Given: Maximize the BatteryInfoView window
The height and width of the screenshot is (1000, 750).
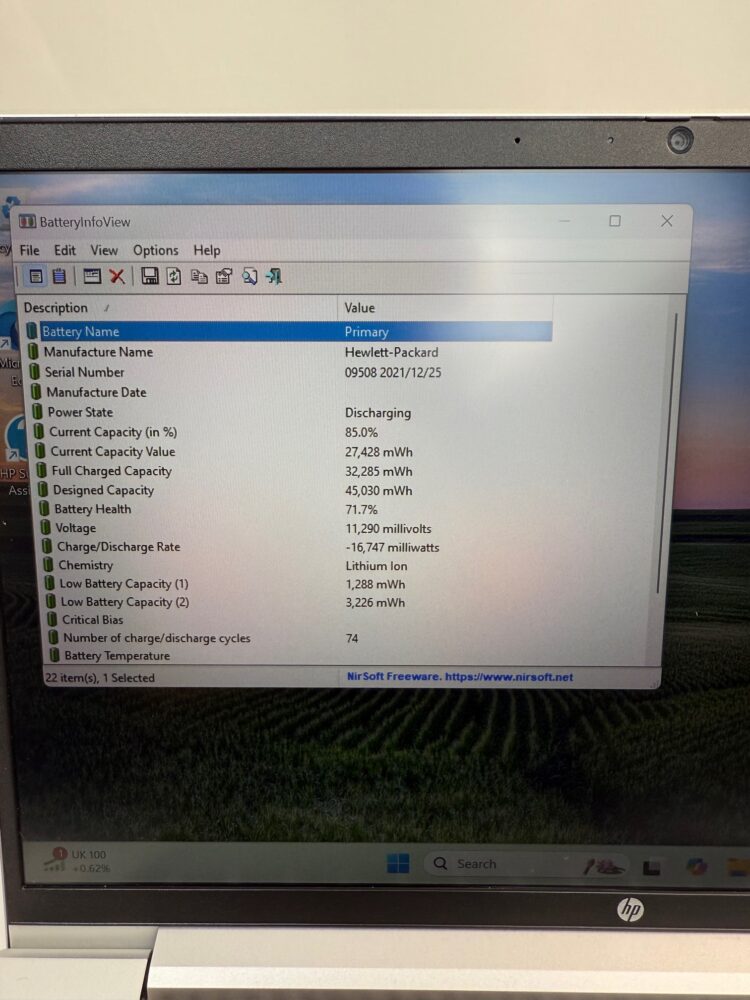Looking at the screenshot, I should pyautogui.click(x=615, y=221).
